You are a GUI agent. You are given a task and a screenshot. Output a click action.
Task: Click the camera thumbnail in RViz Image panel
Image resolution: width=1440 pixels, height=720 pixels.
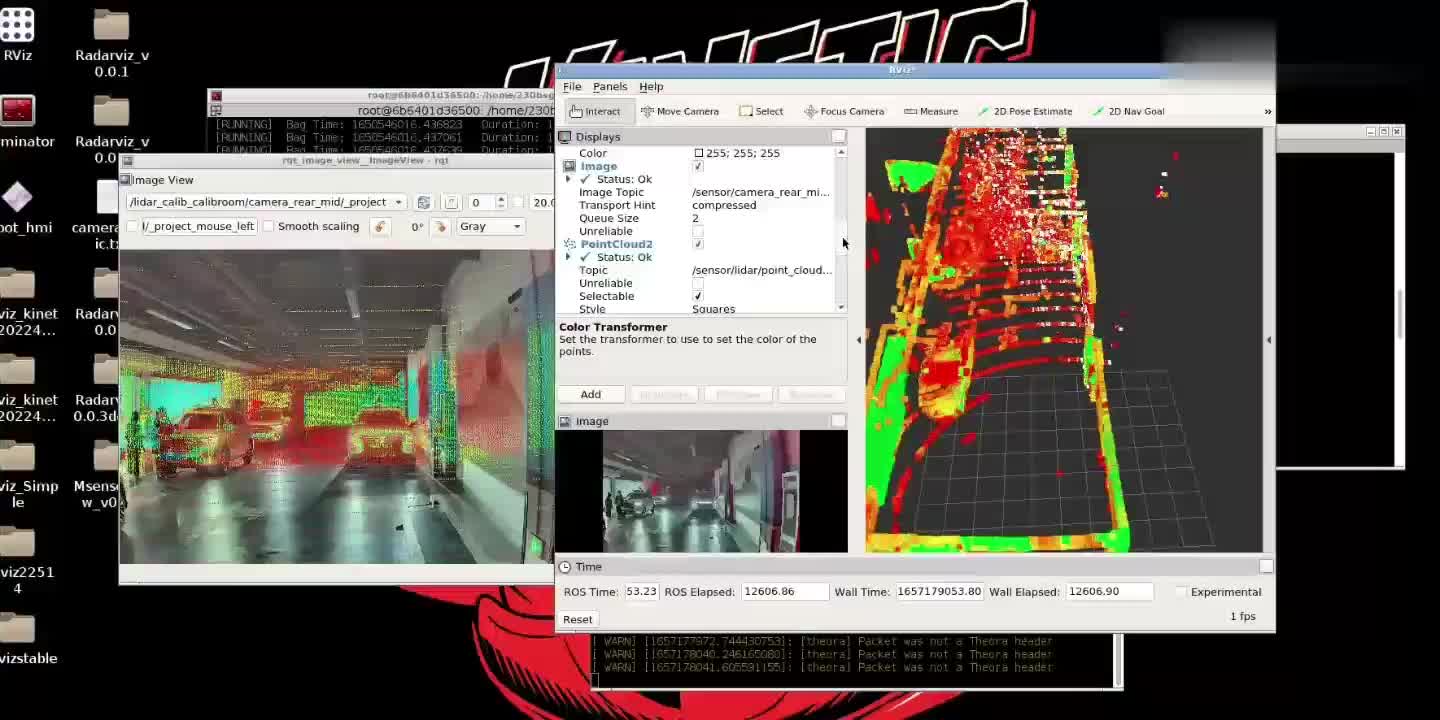coord(701,491)
